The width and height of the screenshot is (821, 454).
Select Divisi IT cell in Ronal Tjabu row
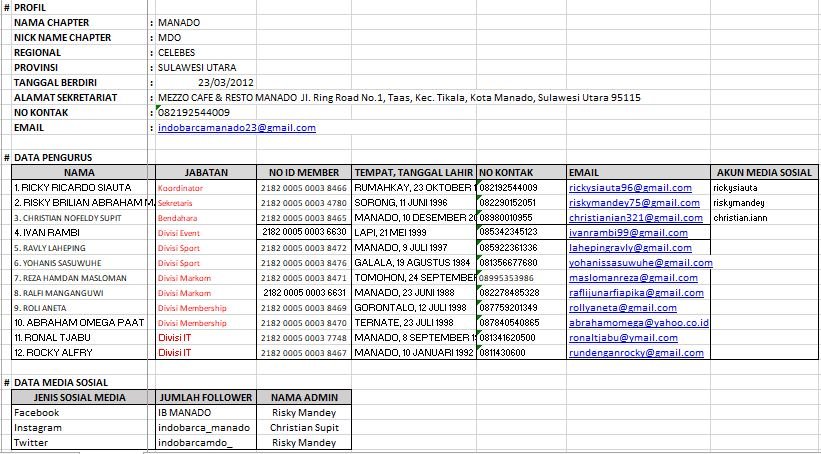[206, 338]
